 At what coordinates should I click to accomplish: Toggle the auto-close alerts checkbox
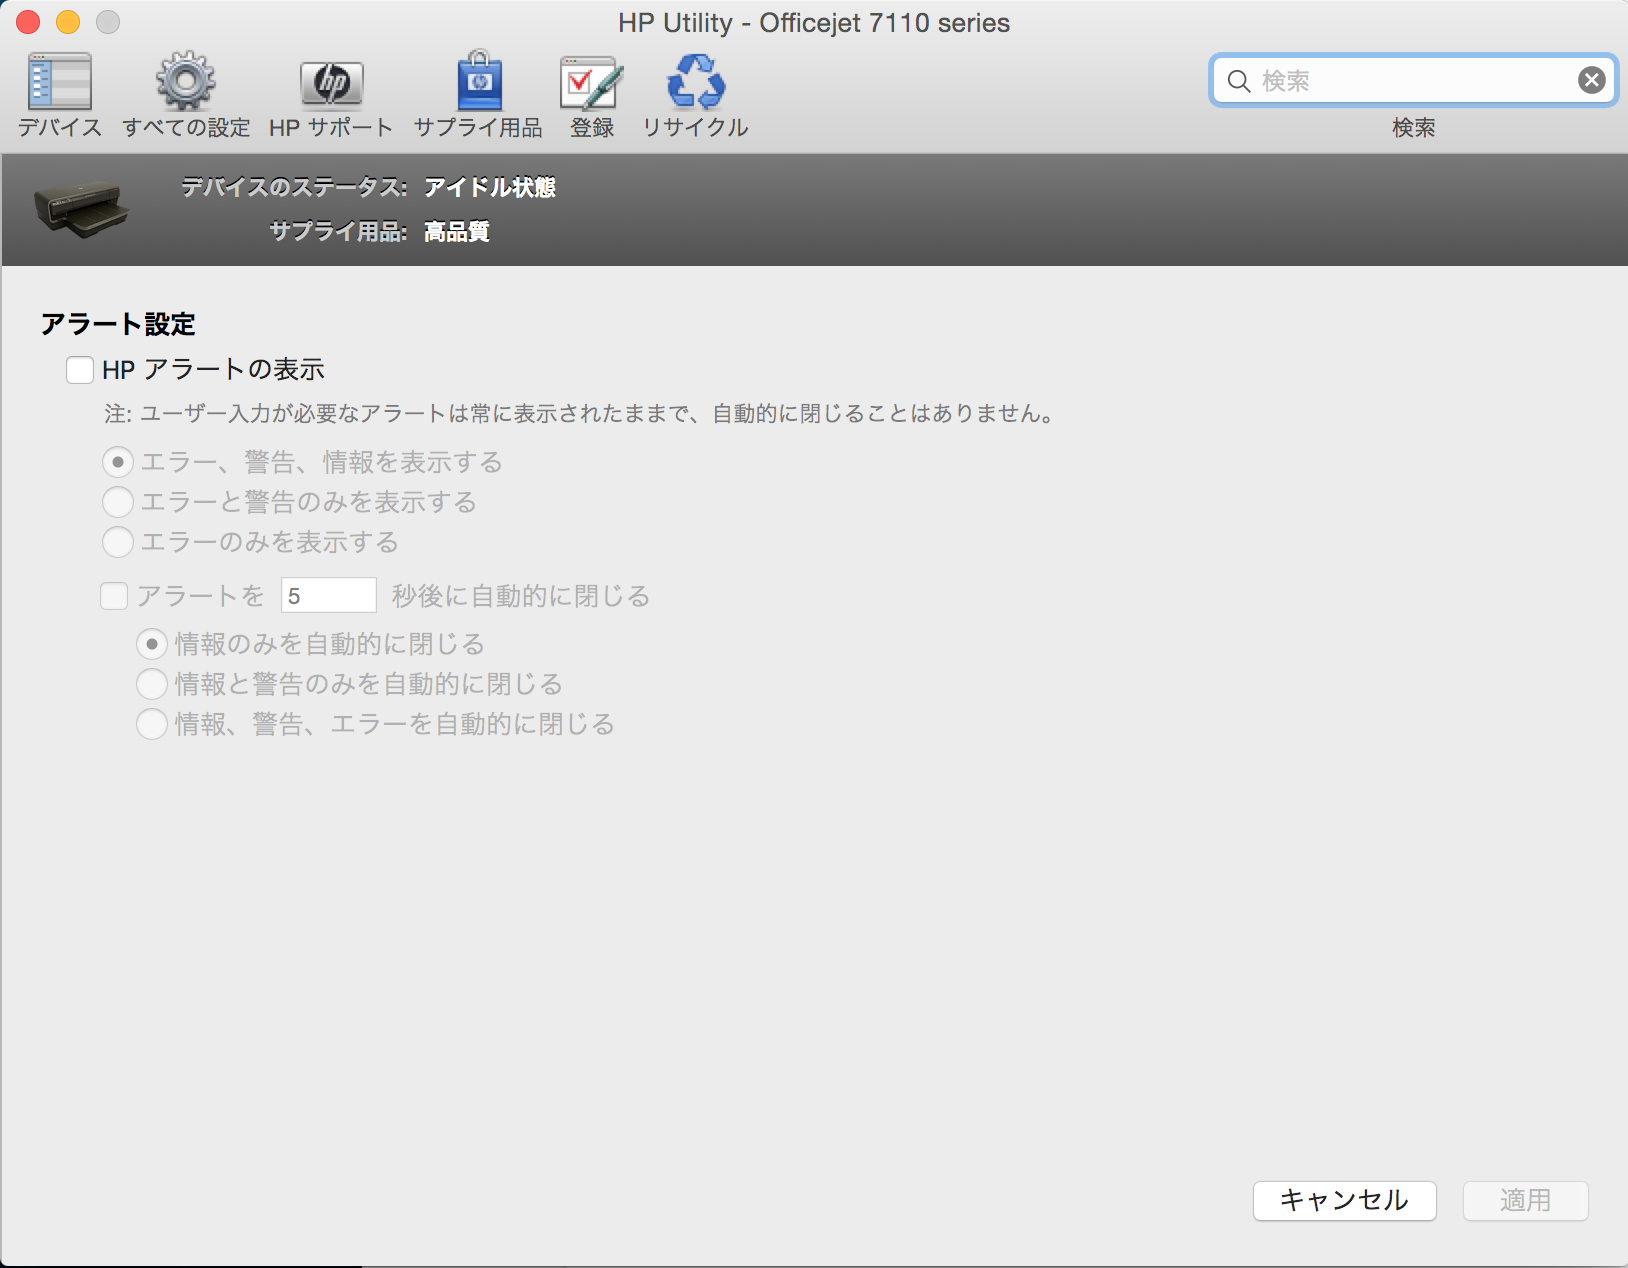coord(114,596)
